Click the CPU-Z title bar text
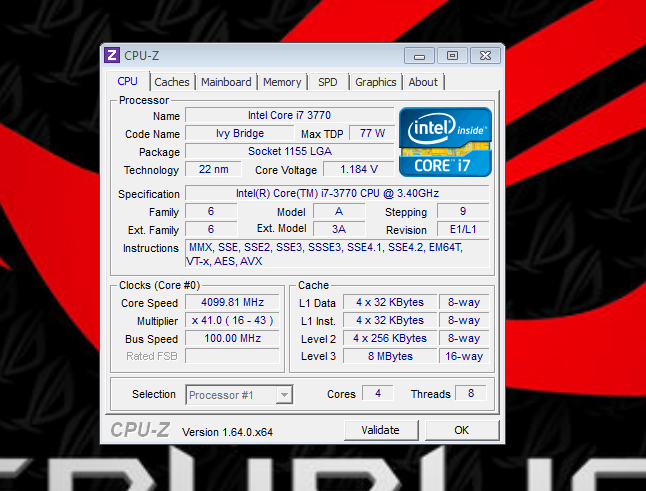 [x=141, y=56]
